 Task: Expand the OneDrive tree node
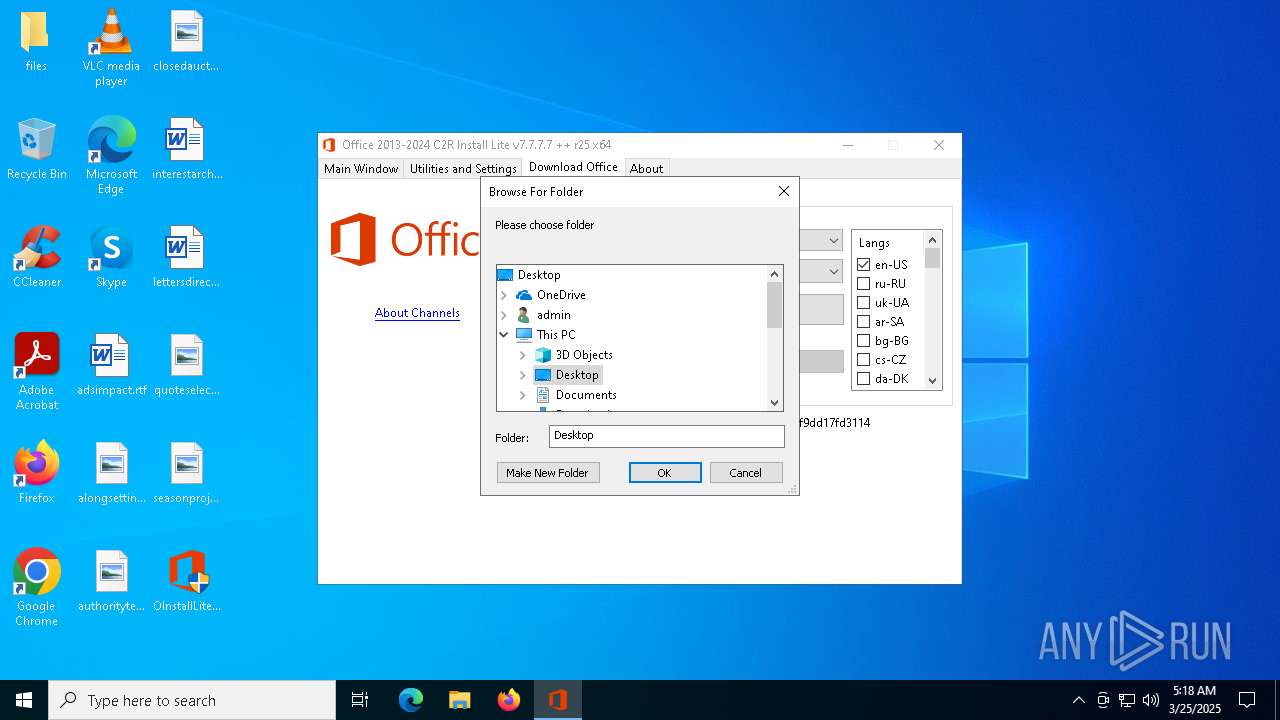click(504, 295)
